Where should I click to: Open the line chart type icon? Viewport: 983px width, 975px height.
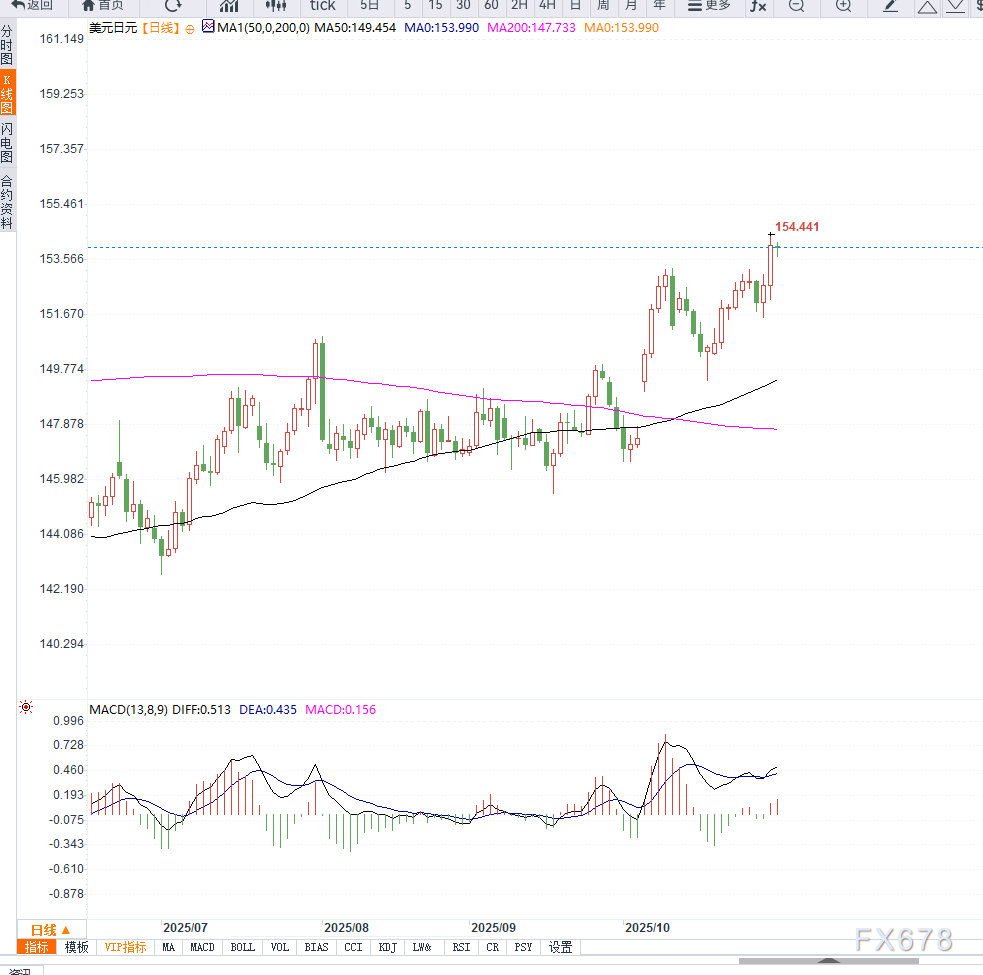pyautogui.click(x=229, y=6)
